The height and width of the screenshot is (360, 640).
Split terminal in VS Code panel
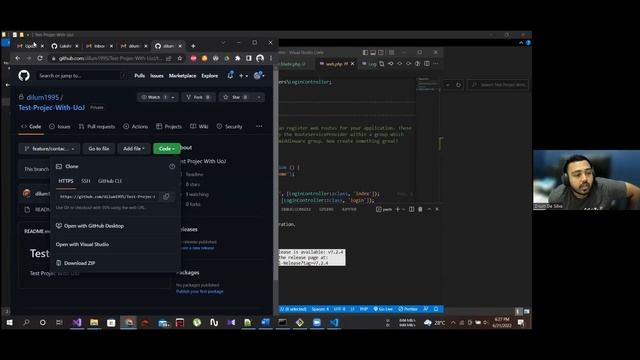411,209
